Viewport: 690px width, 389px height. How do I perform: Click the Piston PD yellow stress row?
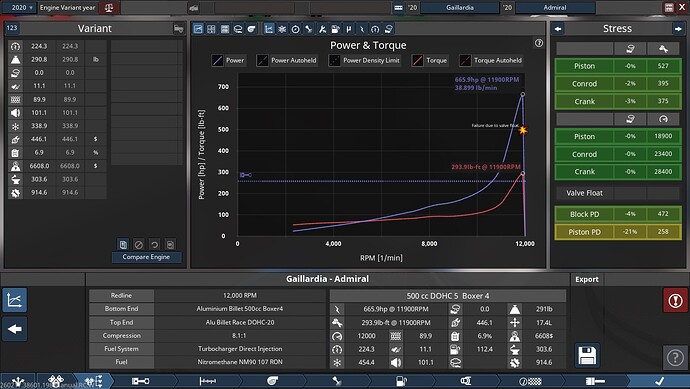coord(618,232)
